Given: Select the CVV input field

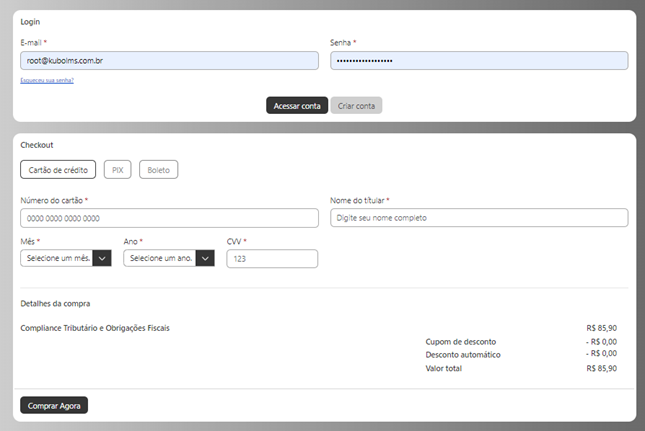Looking at the screenshot, I should pos(272,258).
